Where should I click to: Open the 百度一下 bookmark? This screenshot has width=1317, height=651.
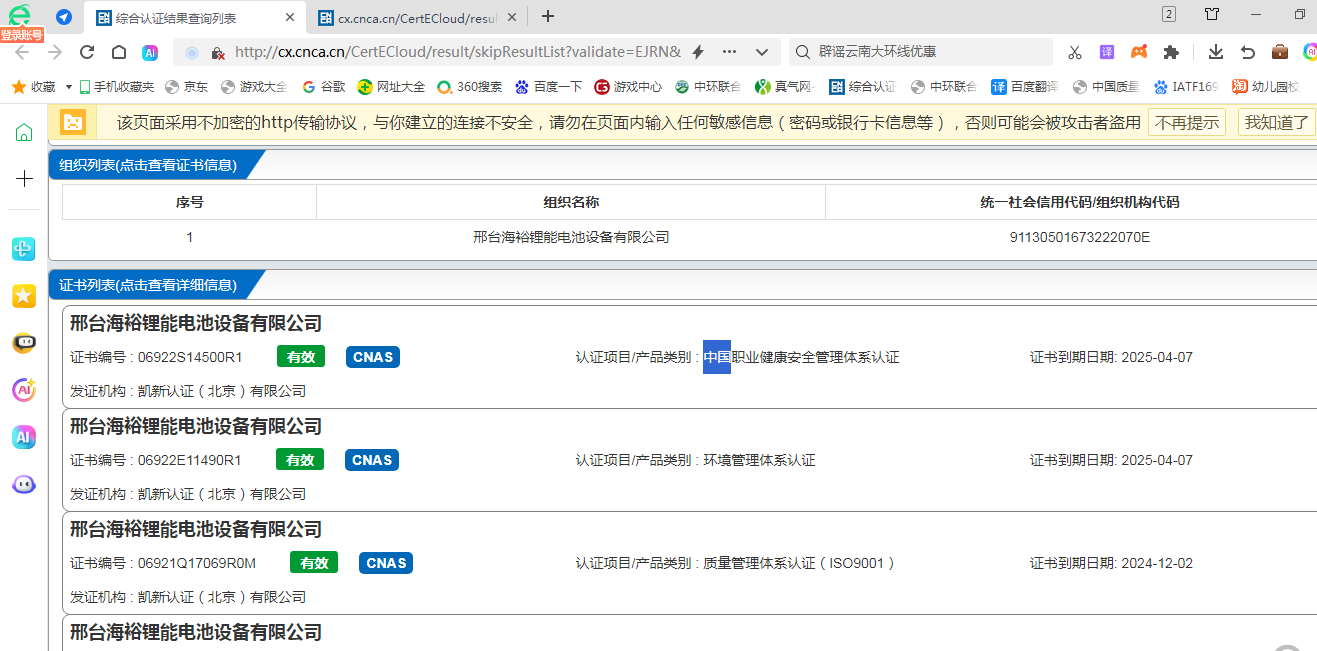point(548,87)
